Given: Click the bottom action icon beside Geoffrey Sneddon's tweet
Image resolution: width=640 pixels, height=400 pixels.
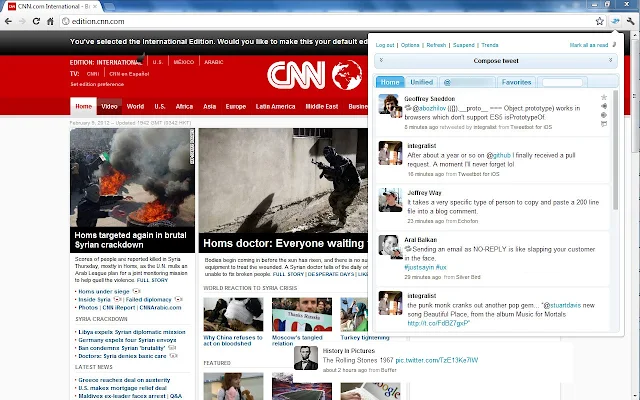Looking at the screenshot, I should [x=604, y=124].
